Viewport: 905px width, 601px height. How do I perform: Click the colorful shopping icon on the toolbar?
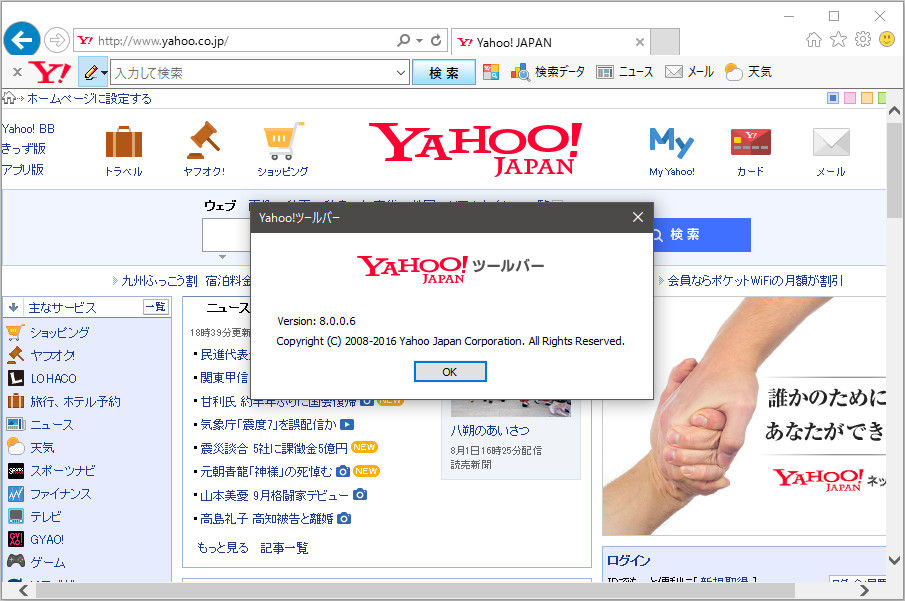point(491,72)
